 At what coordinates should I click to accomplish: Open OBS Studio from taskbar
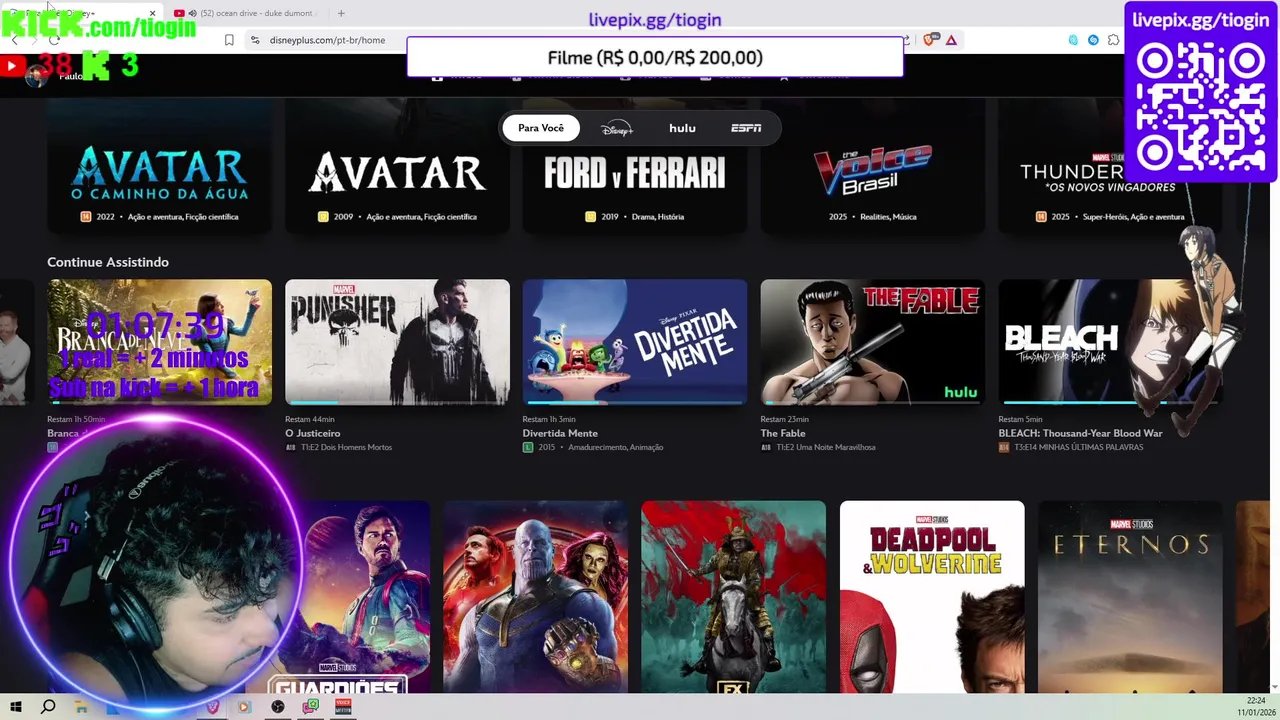tap(278, 707)
